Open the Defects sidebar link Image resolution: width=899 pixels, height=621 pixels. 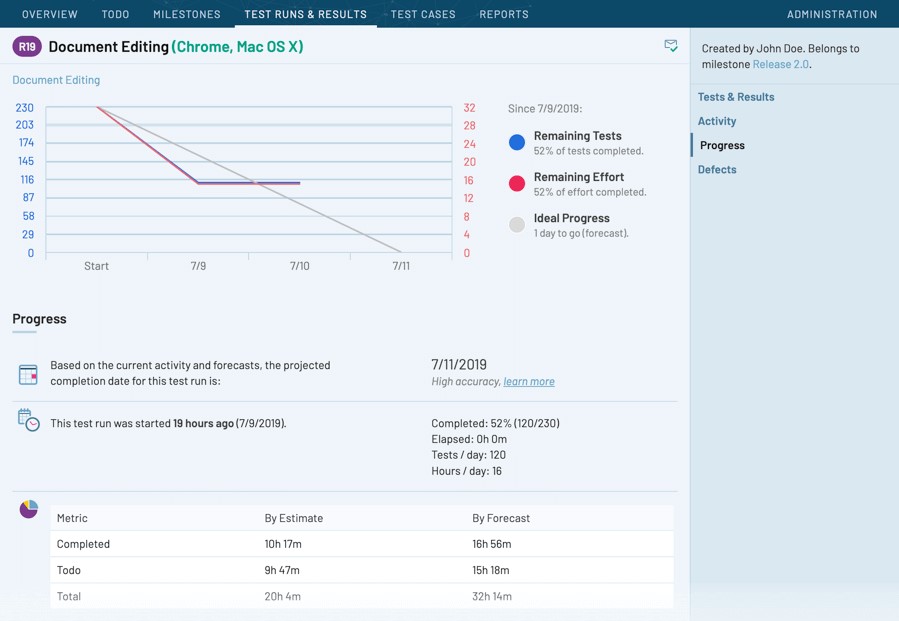(717, 169)
